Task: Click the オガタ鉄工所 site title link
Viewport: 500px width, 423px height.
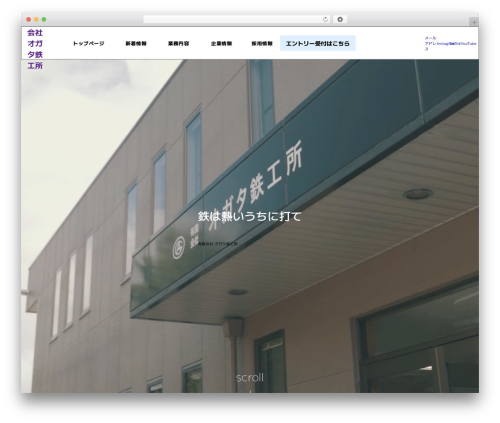Action: [35, 49]
